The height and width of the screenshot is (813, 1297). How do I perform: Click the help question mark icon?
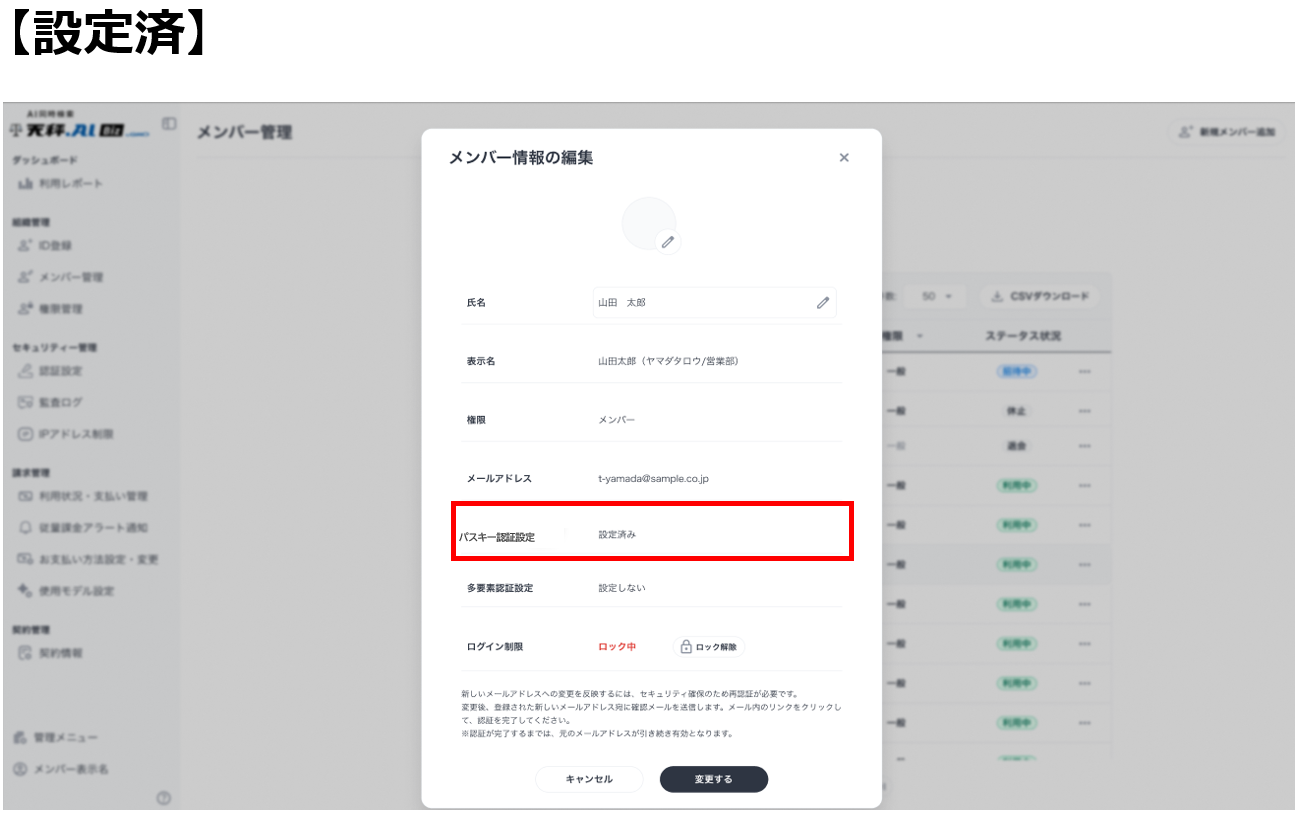click(164, 797)
